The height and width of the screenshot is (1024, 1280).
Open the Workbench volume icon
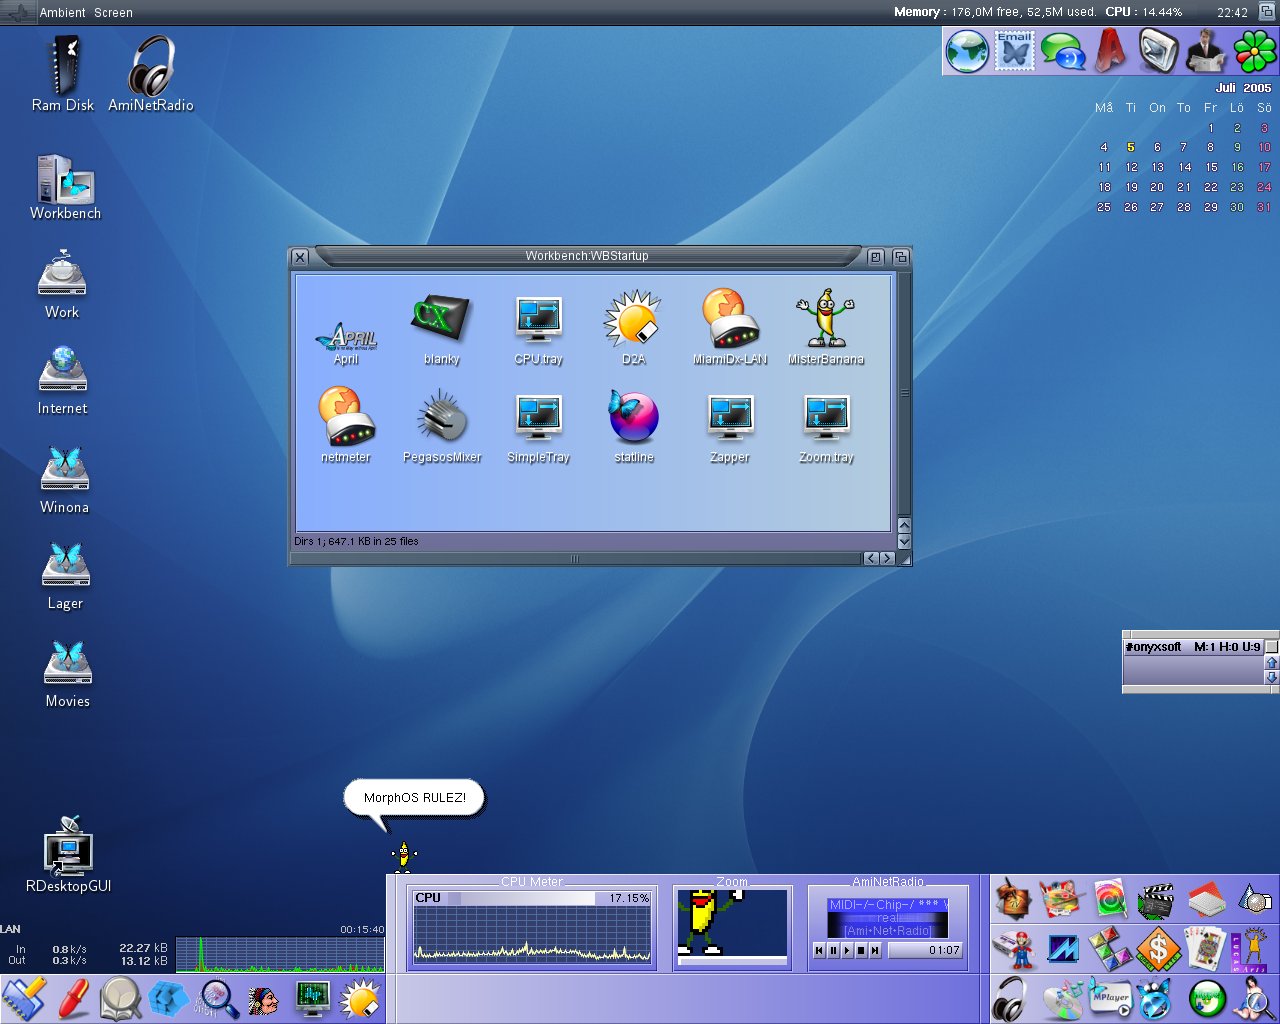65,187
